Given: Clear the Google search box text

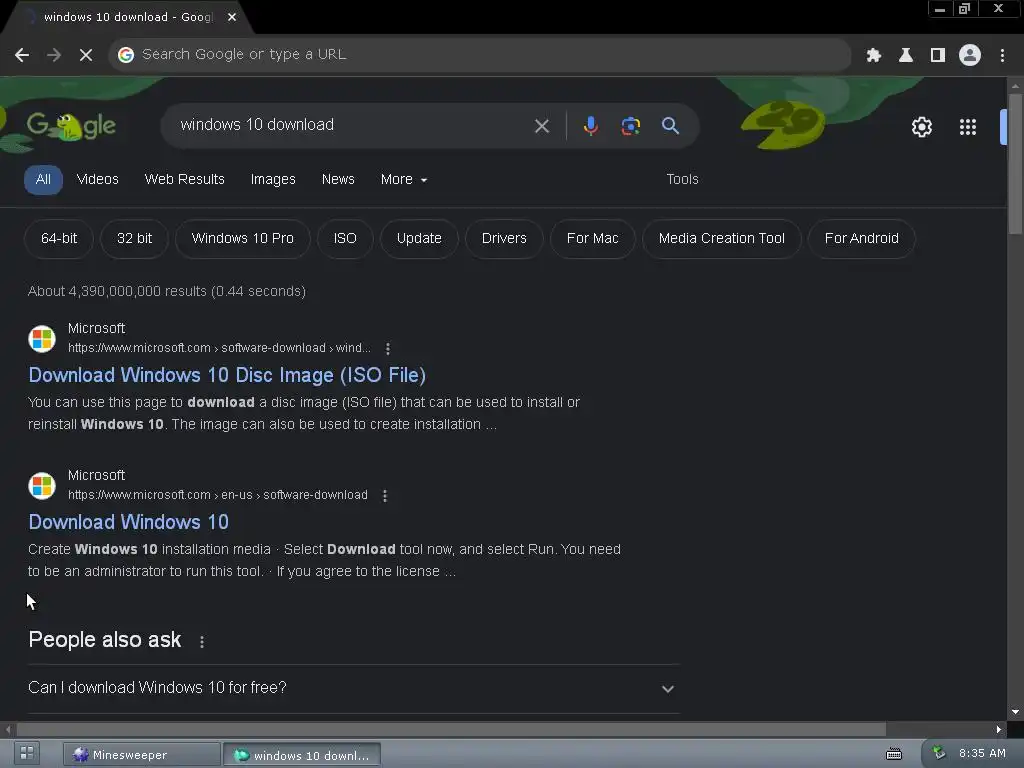Looking at the screenshot, I should coord(541,125).
